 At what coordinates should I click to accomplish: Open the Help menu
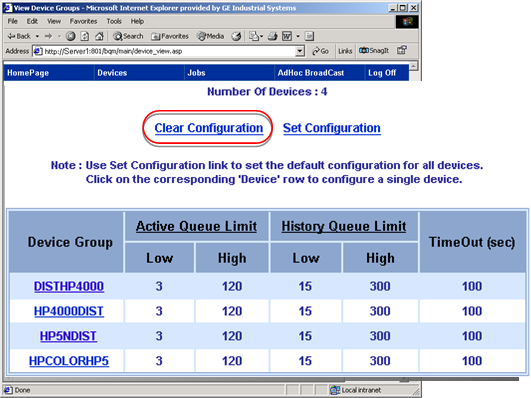[137, 21]
